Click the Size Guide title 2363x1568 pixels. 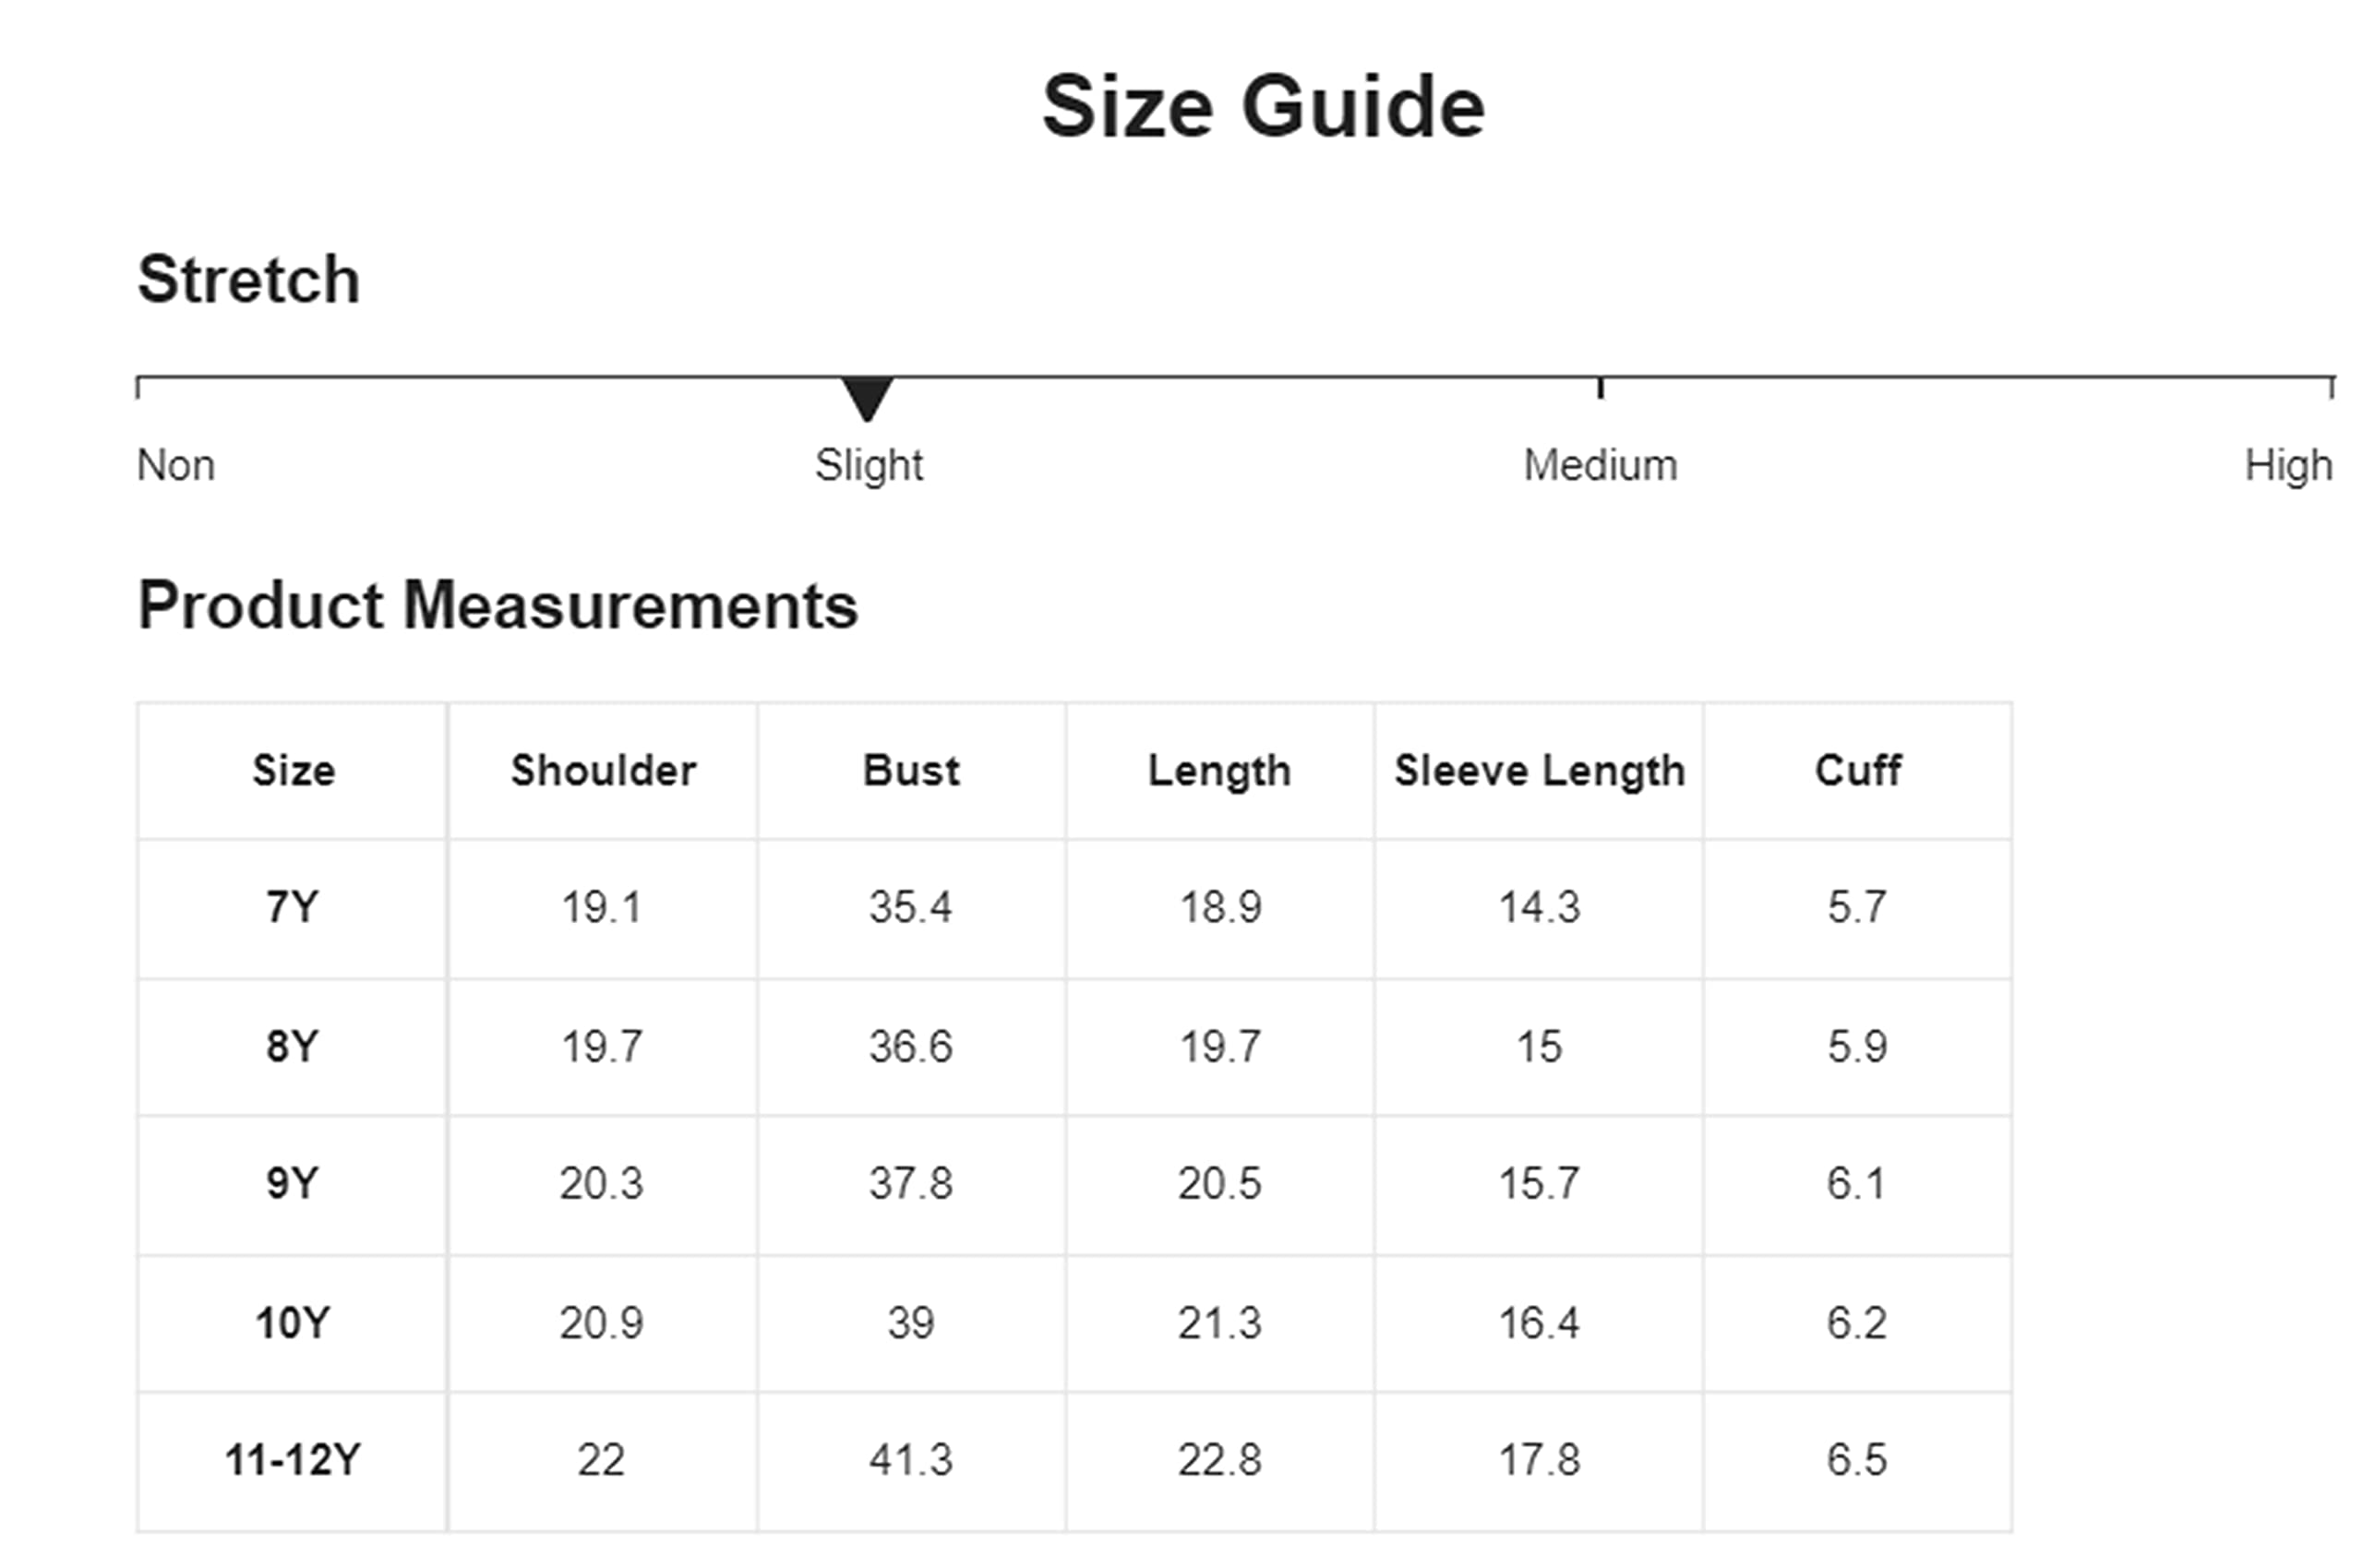pyautogui.click(x=1263, y=107)
